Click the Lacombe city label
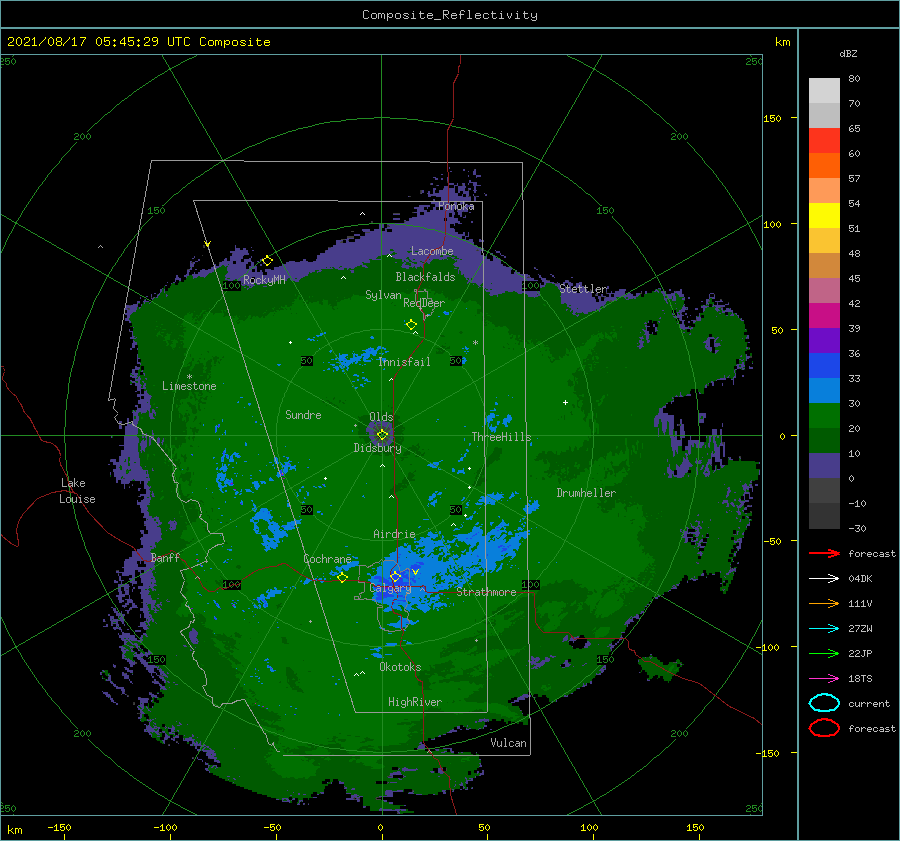Viewport: 900px width, 841px height. coord(432,251)
